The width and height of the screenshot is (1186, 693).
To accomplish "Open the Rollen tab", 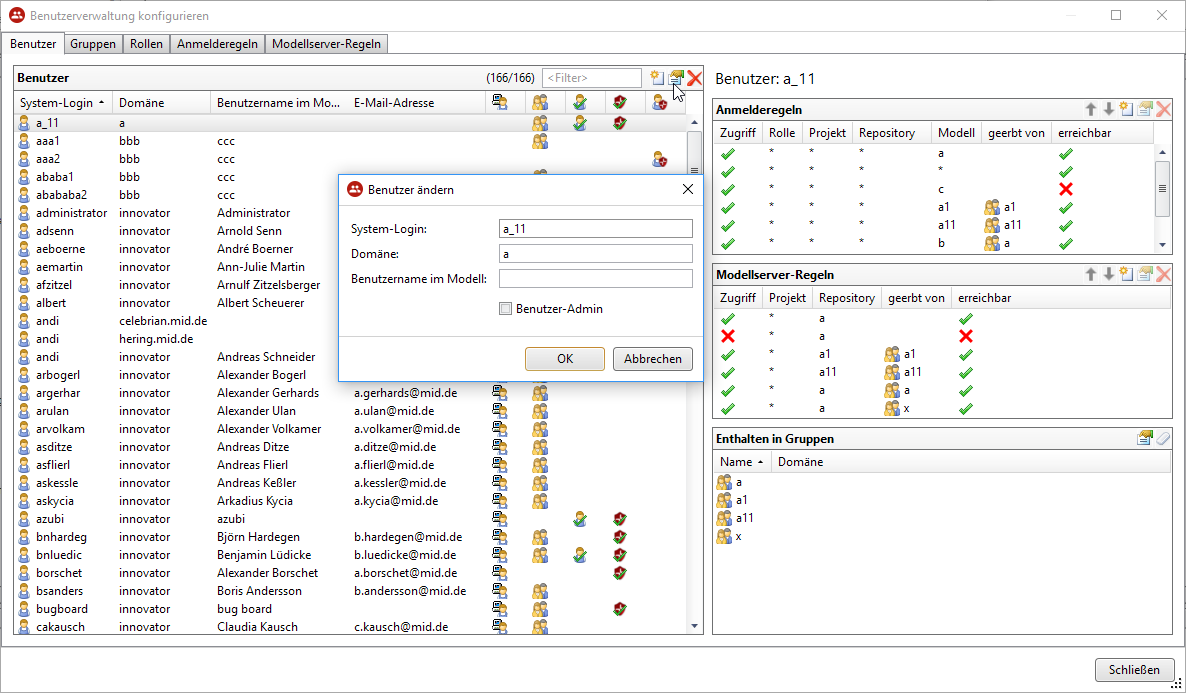I will point(146,44).
